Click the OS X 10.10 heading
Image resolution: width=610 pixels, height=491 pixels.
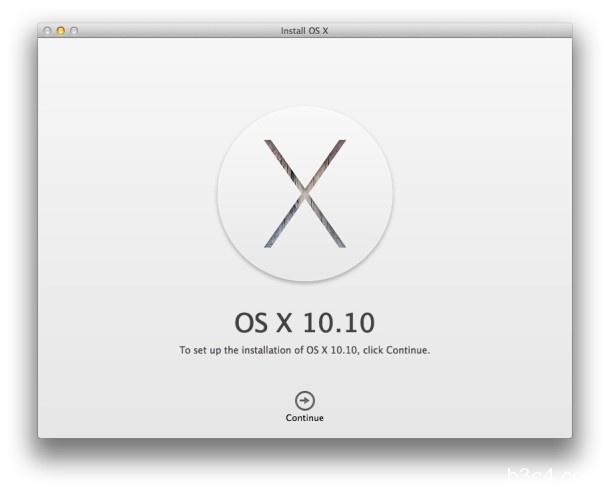pyautogui.click(x=305, y=323)
